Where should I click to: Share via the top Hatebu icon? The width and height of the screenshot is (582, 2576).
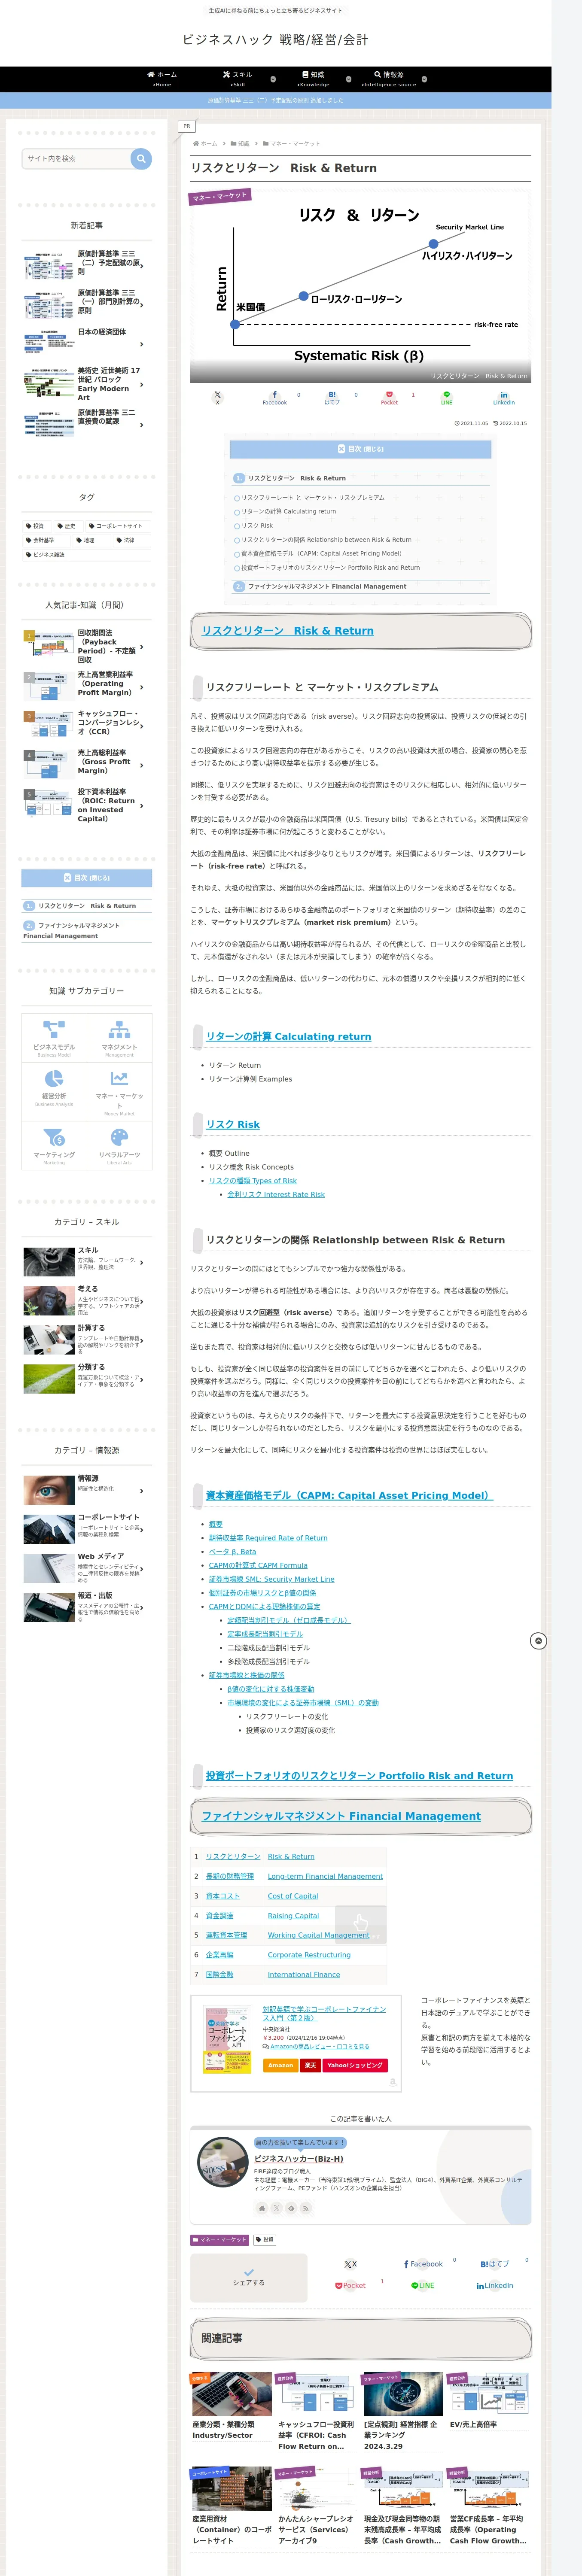tap(332, 397)
